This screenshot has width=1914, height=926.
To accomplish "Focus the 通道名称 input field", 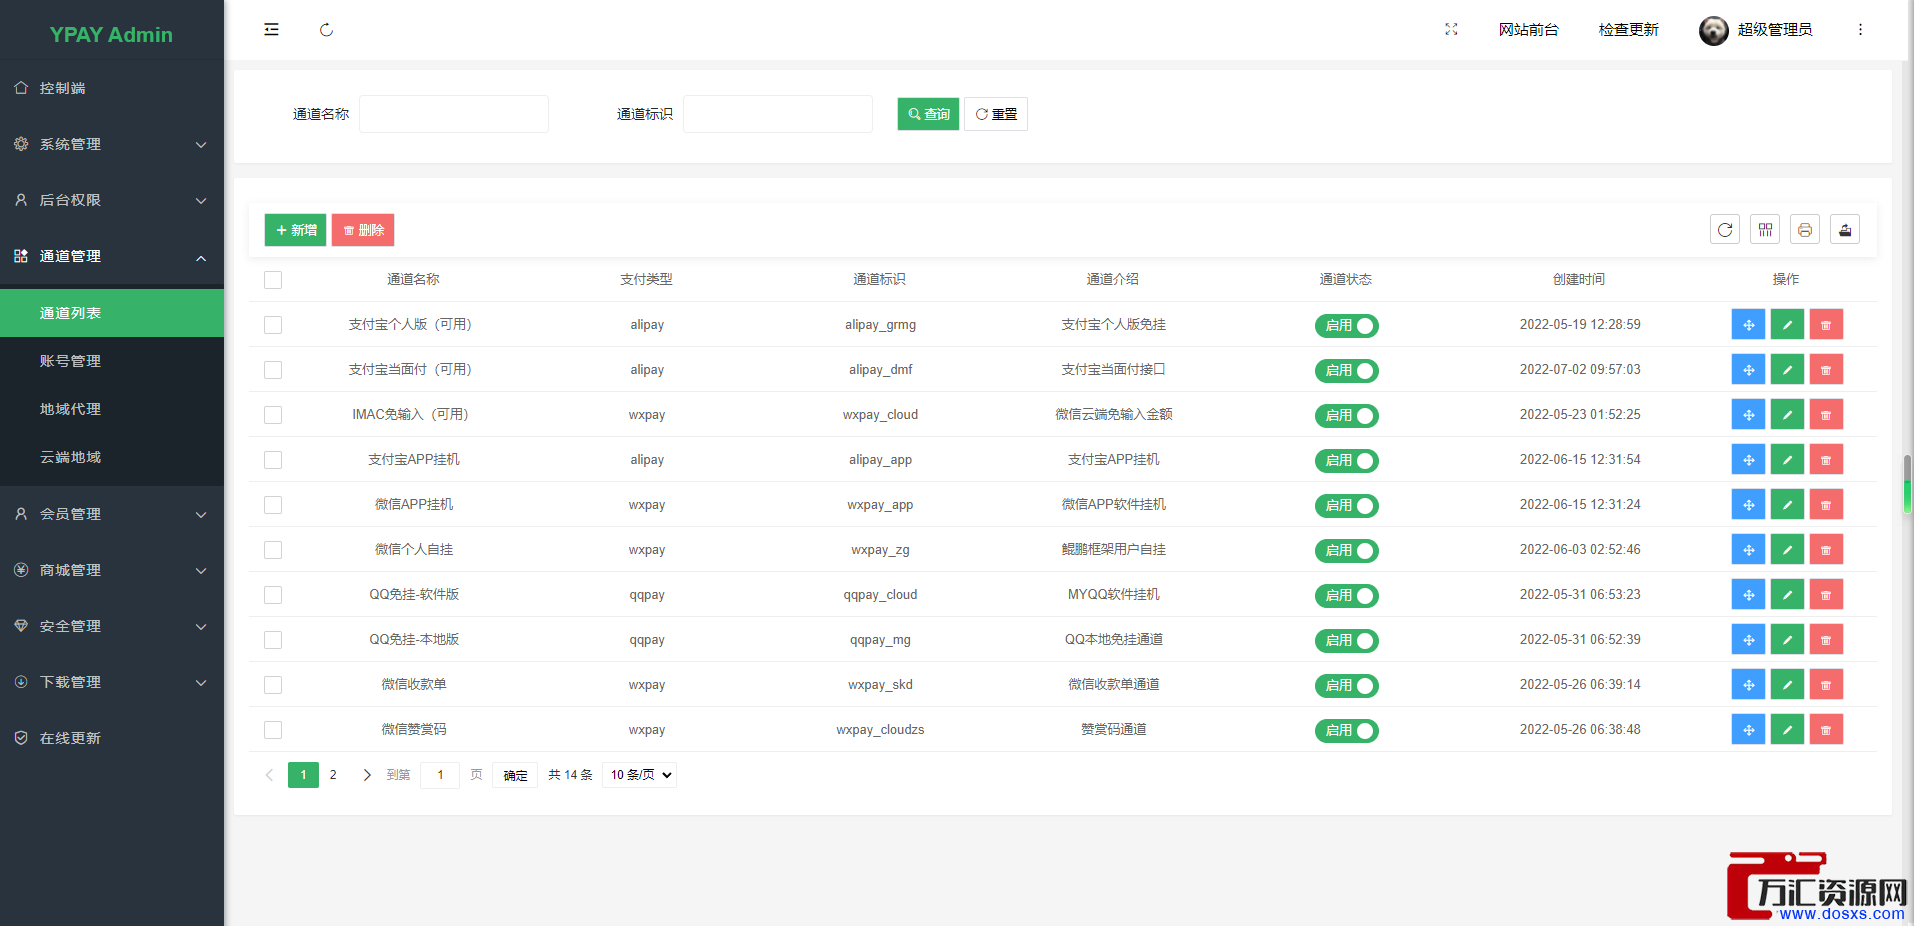I will click(x=454, y=114).
